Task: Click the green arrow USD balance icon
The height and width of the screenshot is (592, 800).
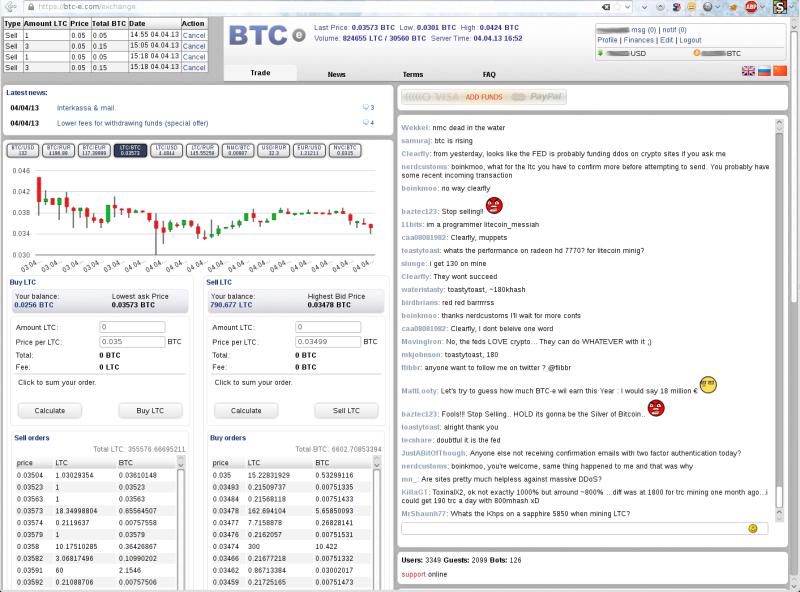Action: tap(600, 52)
